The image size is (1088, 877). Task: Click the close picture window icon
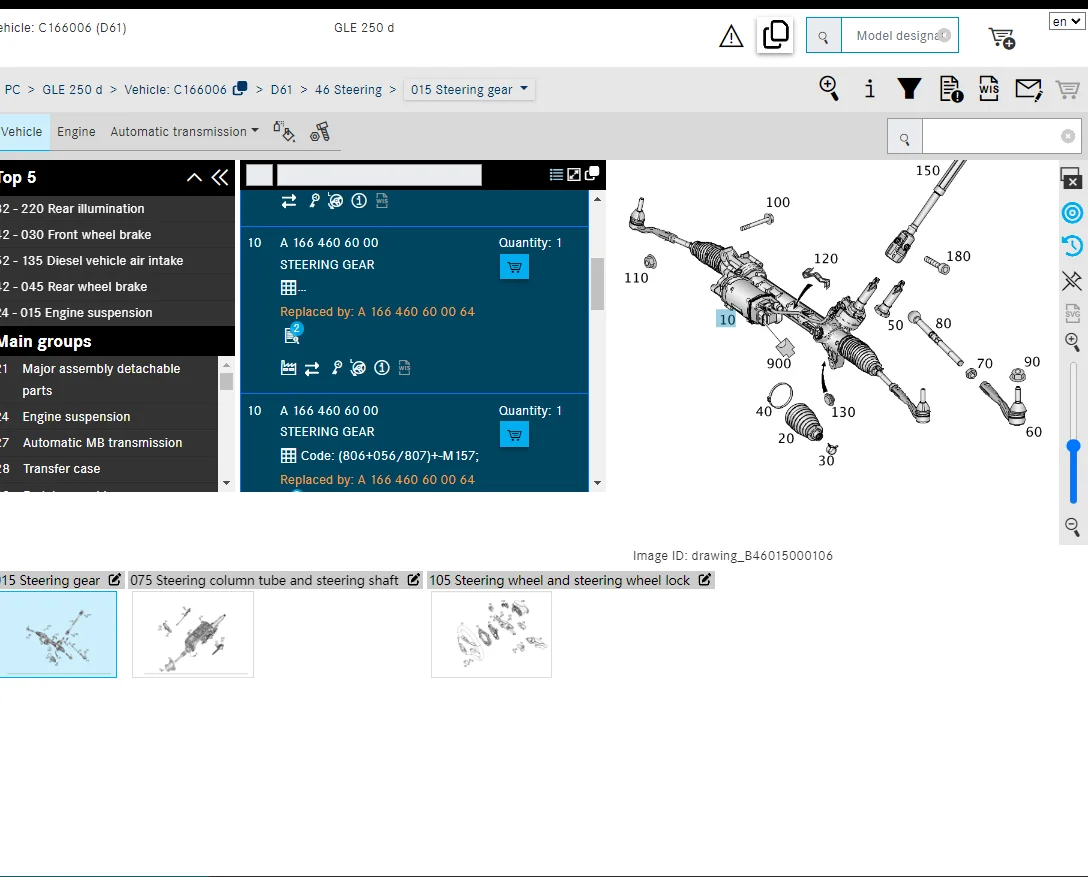[x=1071, y=178]
